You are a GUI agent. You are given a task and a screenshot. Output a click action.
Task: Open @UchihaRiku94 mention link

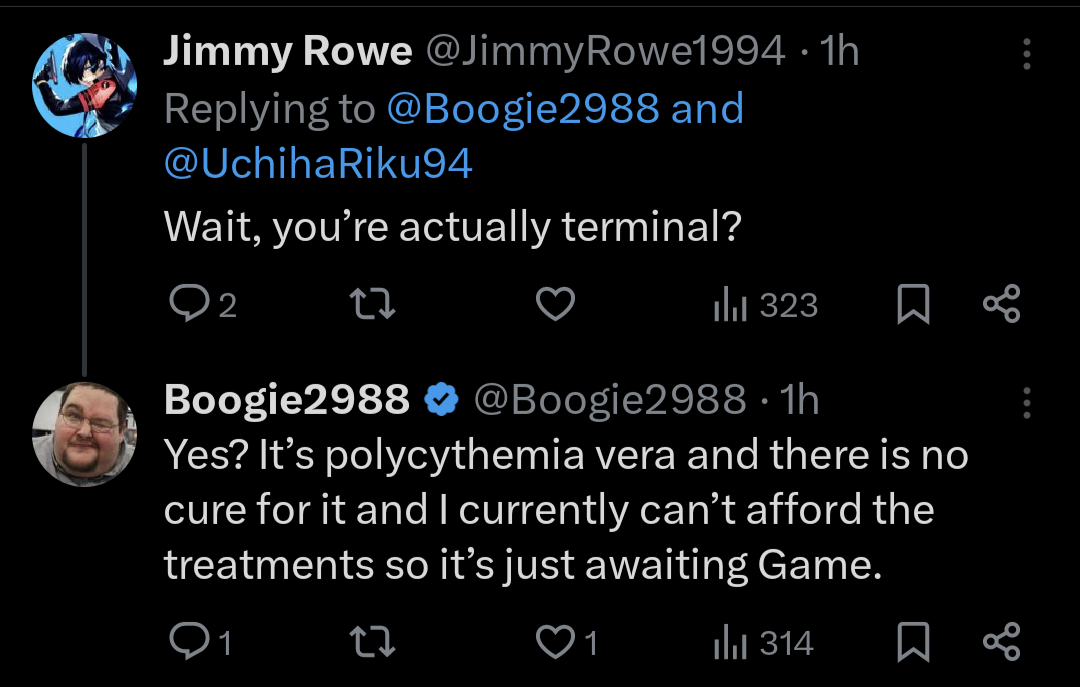pyautogui.click(x=318, y=164)
